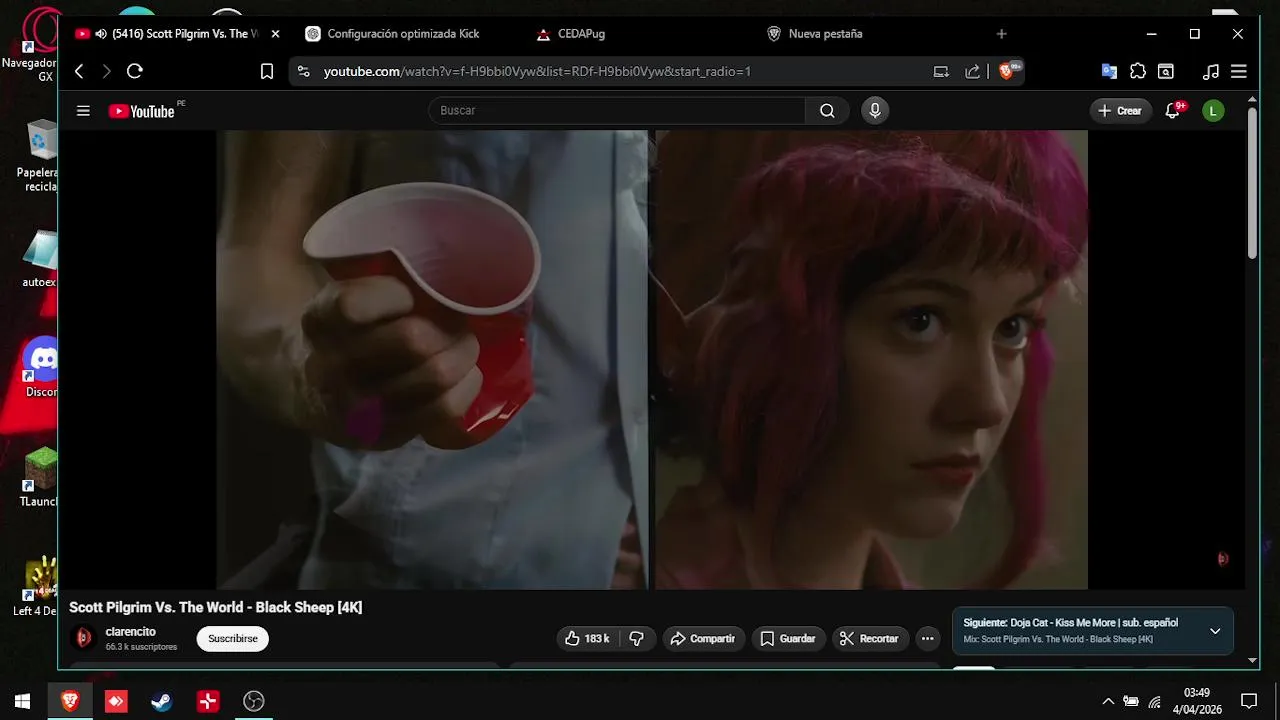Open a new browser tab

[1001, 34]
